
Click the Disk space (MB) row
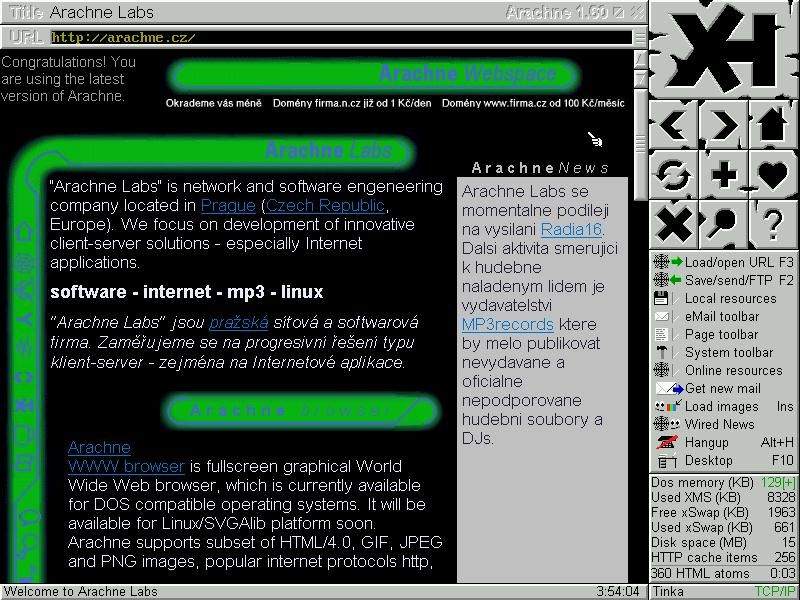[723, 542]
